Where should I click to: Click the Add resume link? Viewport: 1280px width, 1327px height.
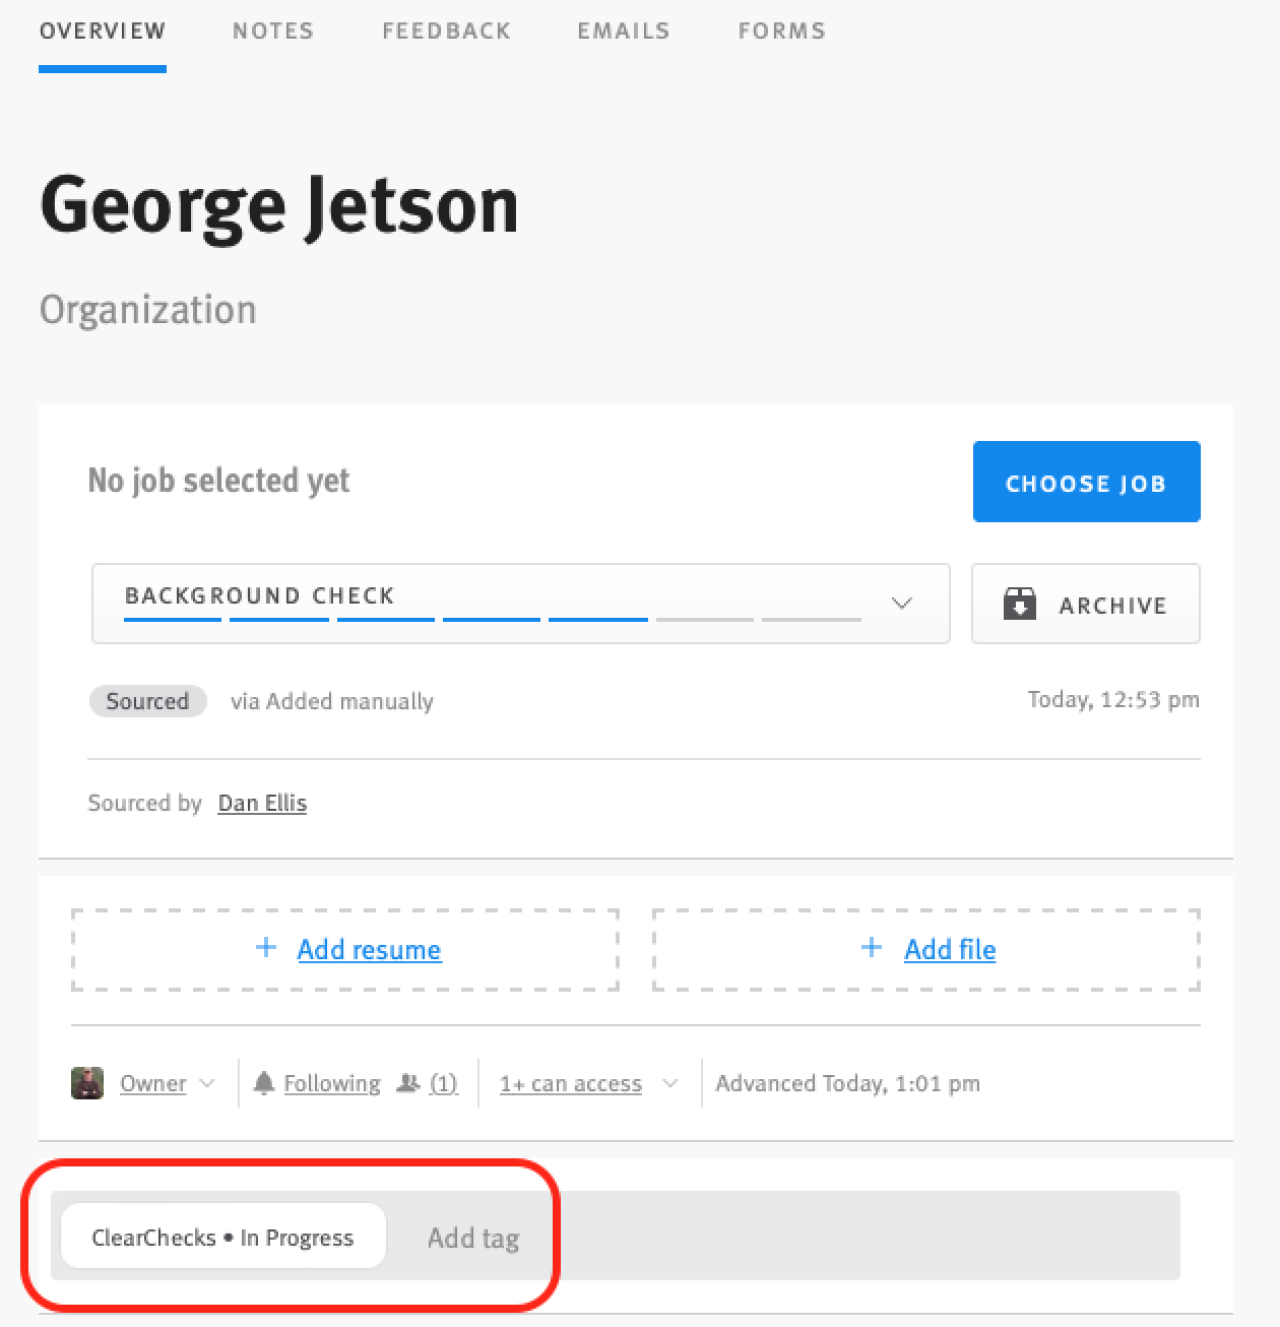(369, 949)
